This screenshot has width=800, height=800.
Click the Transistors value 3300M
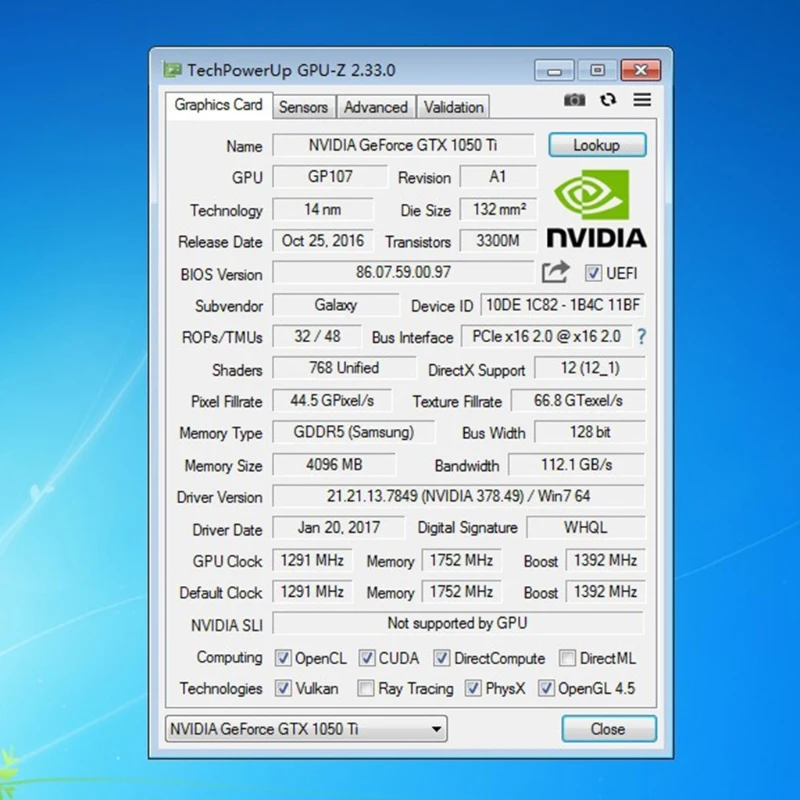click(x=498, y=241)
